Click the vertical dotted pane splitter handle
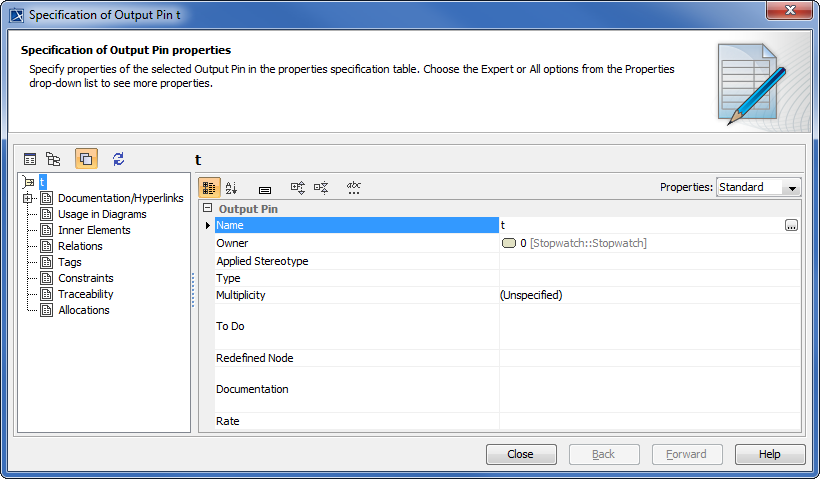The image size is (820, 479). (193, 290)
